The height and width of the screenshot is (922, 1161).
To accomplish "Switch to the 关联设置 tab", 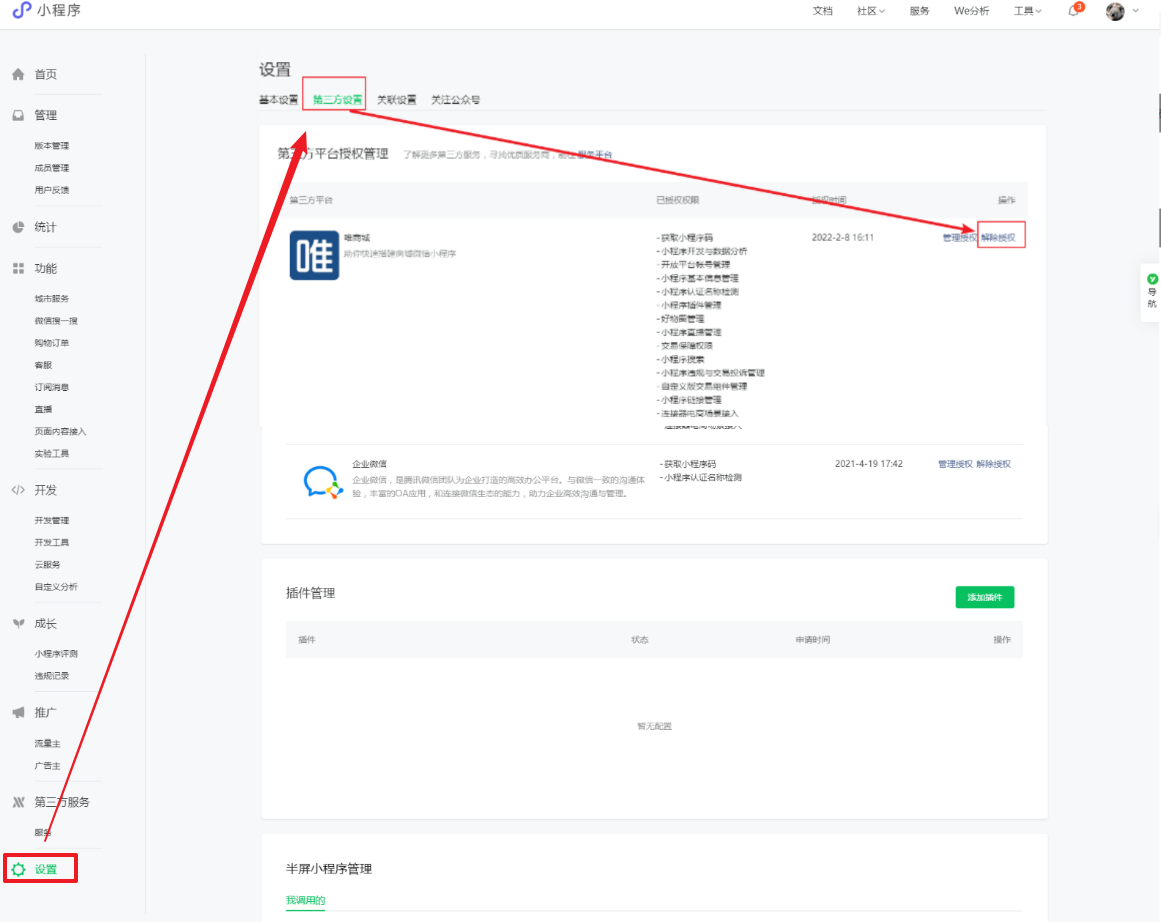I will pyautogui.click(x=396, y=100).
